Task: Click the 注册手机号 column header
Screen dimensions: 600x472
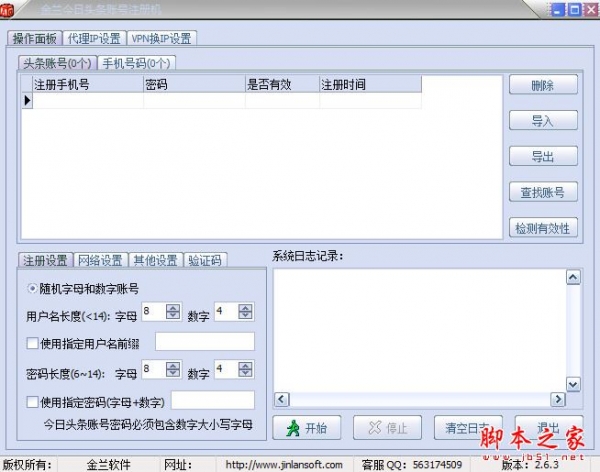Action: pyautogui.click(x=88, y=84)
